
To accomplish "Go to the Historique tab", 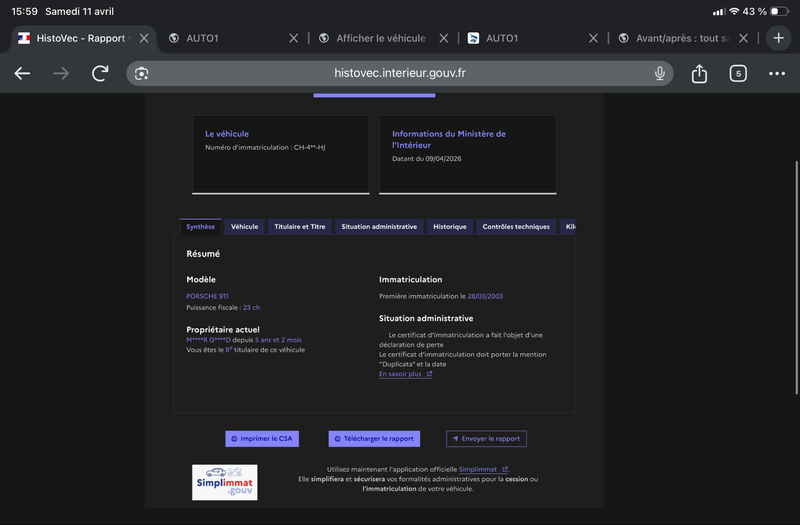I will [449, 227].
